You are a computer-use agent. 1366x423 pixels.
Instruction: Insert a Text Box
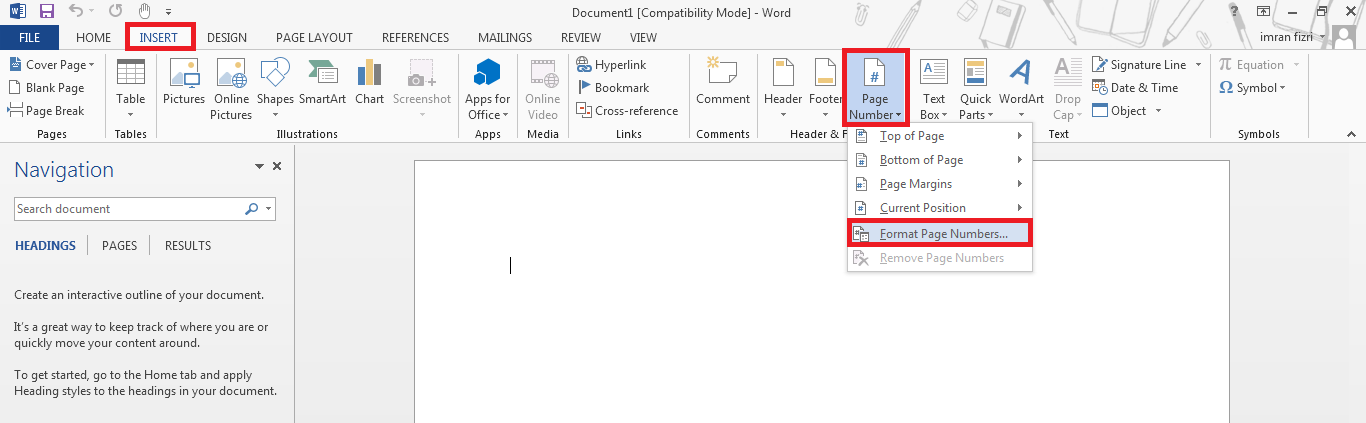click(x=934, y=89)
